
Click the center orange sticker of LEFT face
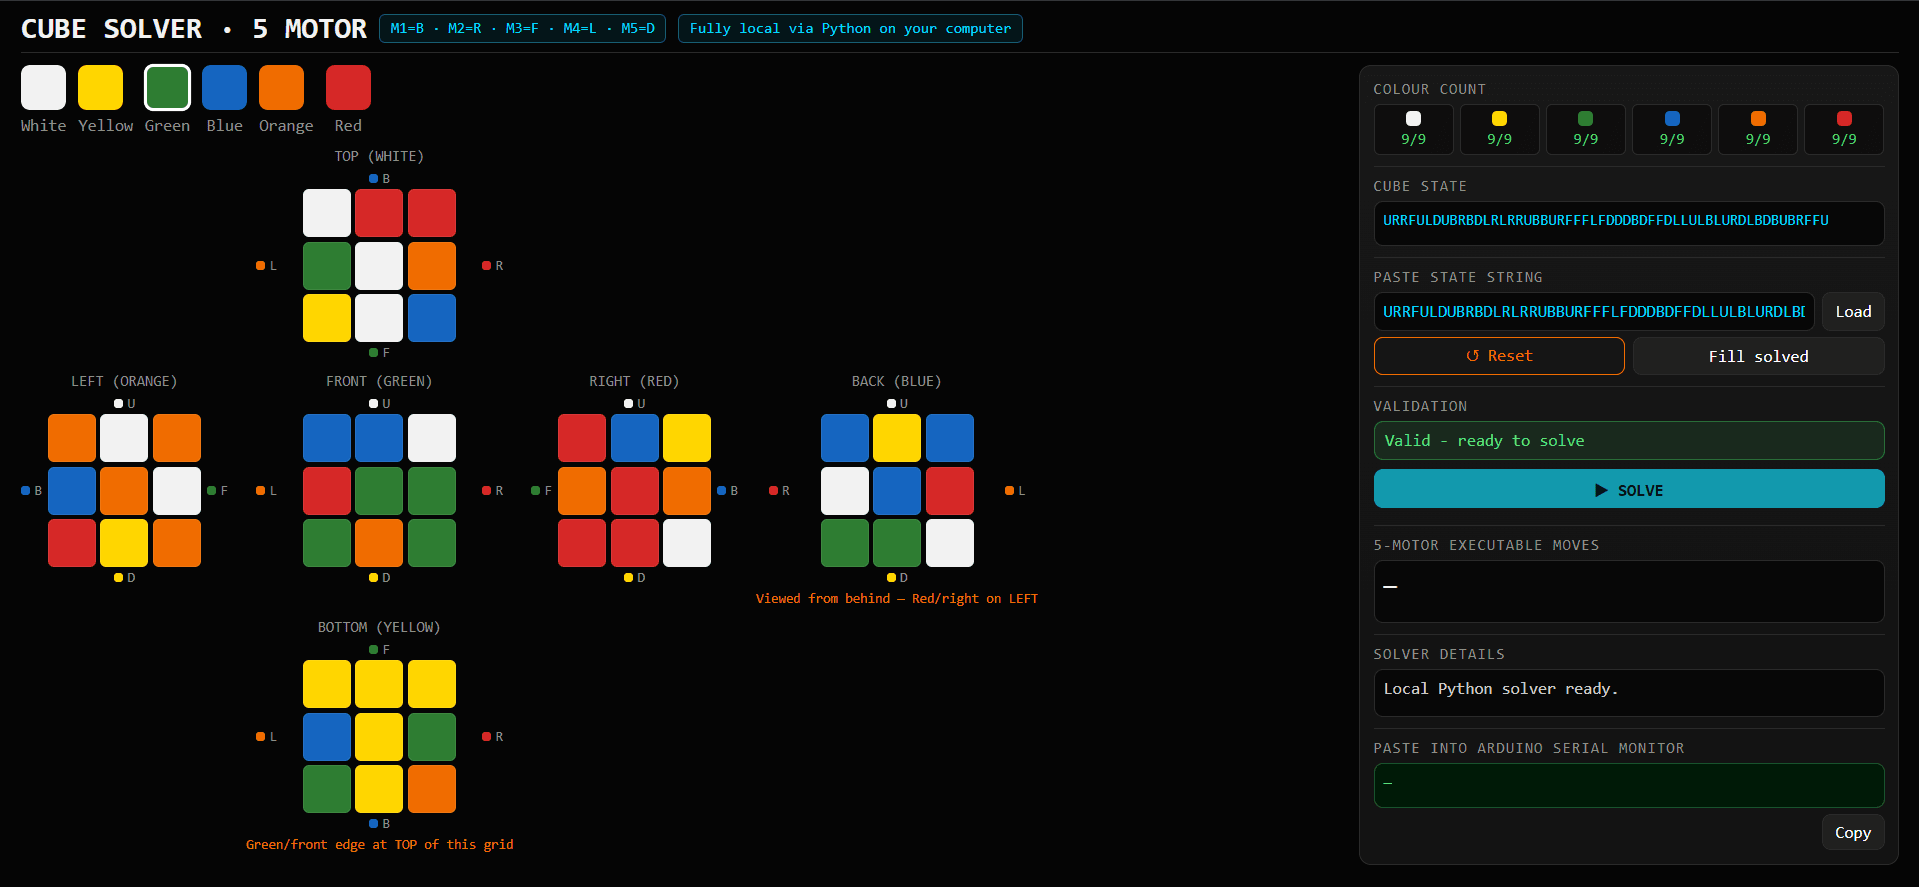click(x=124, y=491)
